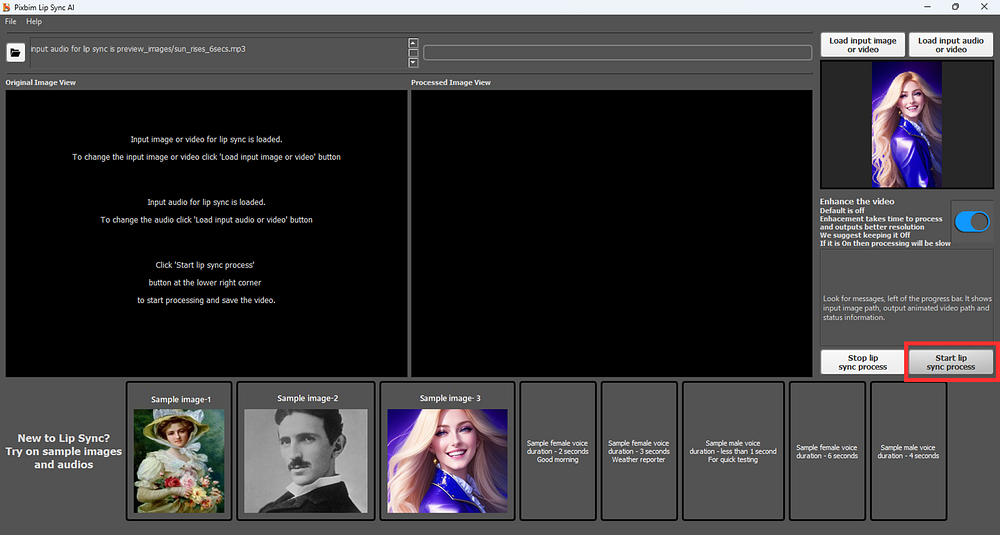Click Load input audio or video button
Screen dimensions: 1000x535
pos(950,45)
